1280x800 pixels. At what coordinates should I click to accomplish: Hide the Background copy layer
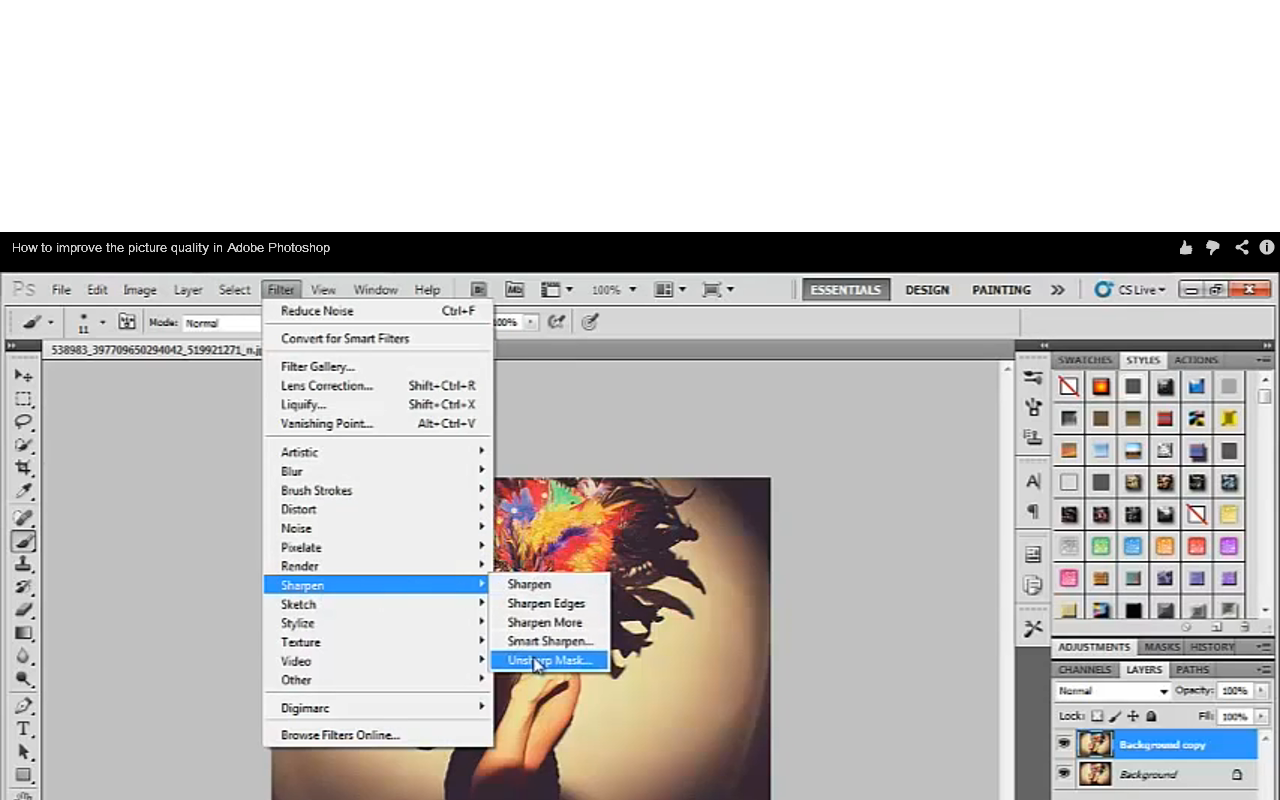pos(1063,744)
